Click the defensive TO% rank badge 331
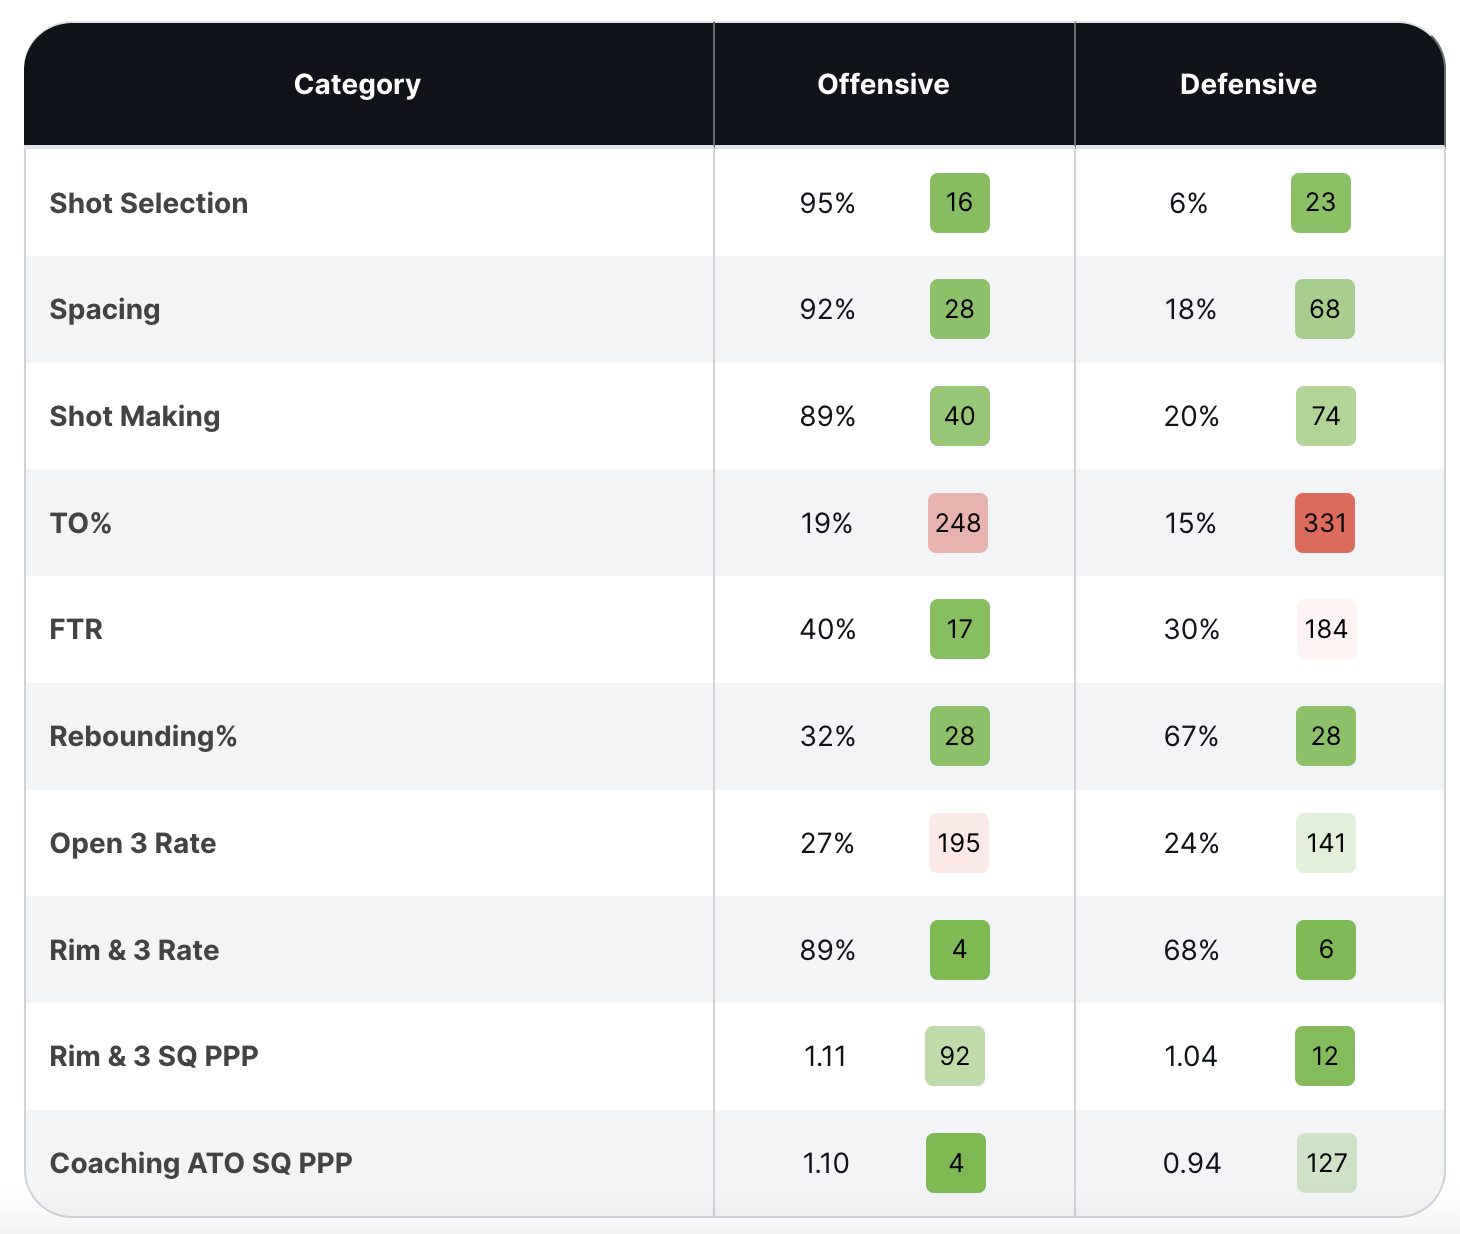 (1325, 523)
